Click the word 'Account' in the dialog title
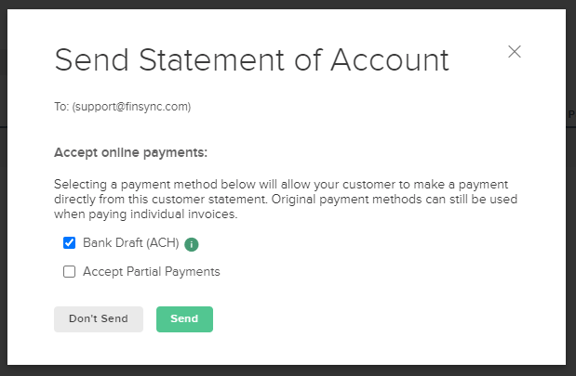This screenshot has height=376, width=576. (x=390, y=60)
